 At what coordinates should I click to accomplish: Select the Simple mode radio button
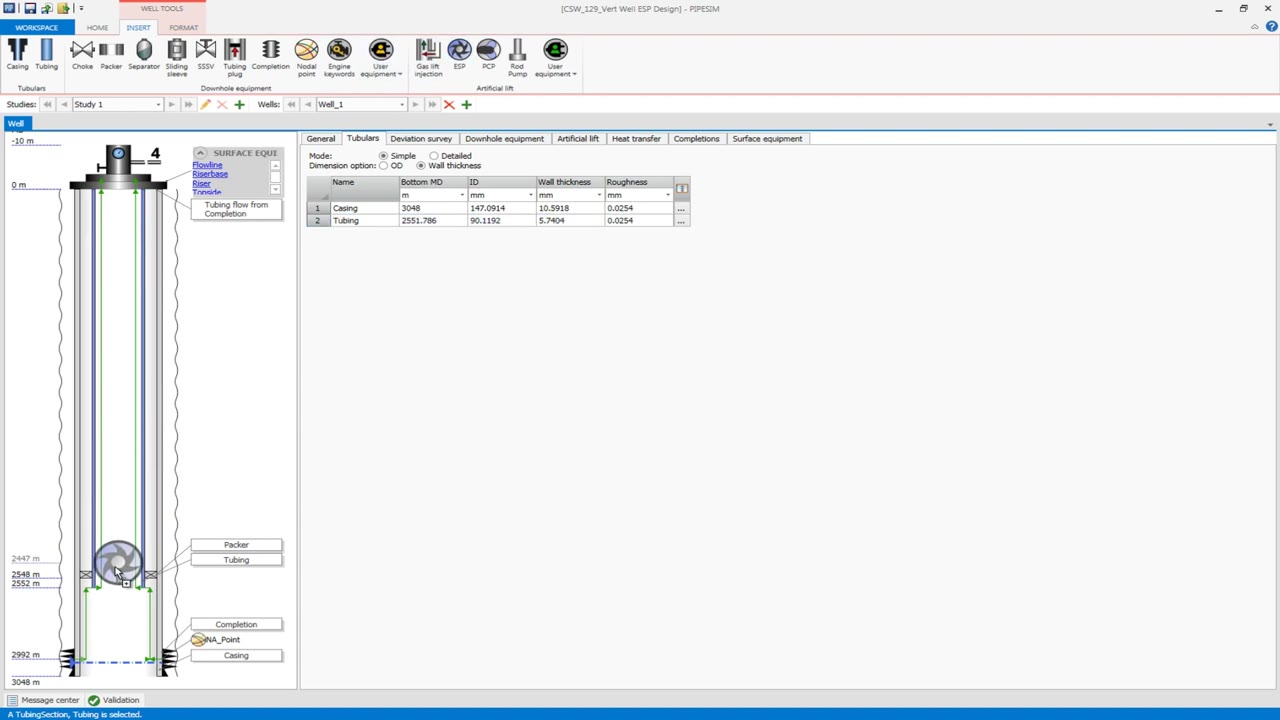point(384,156)
